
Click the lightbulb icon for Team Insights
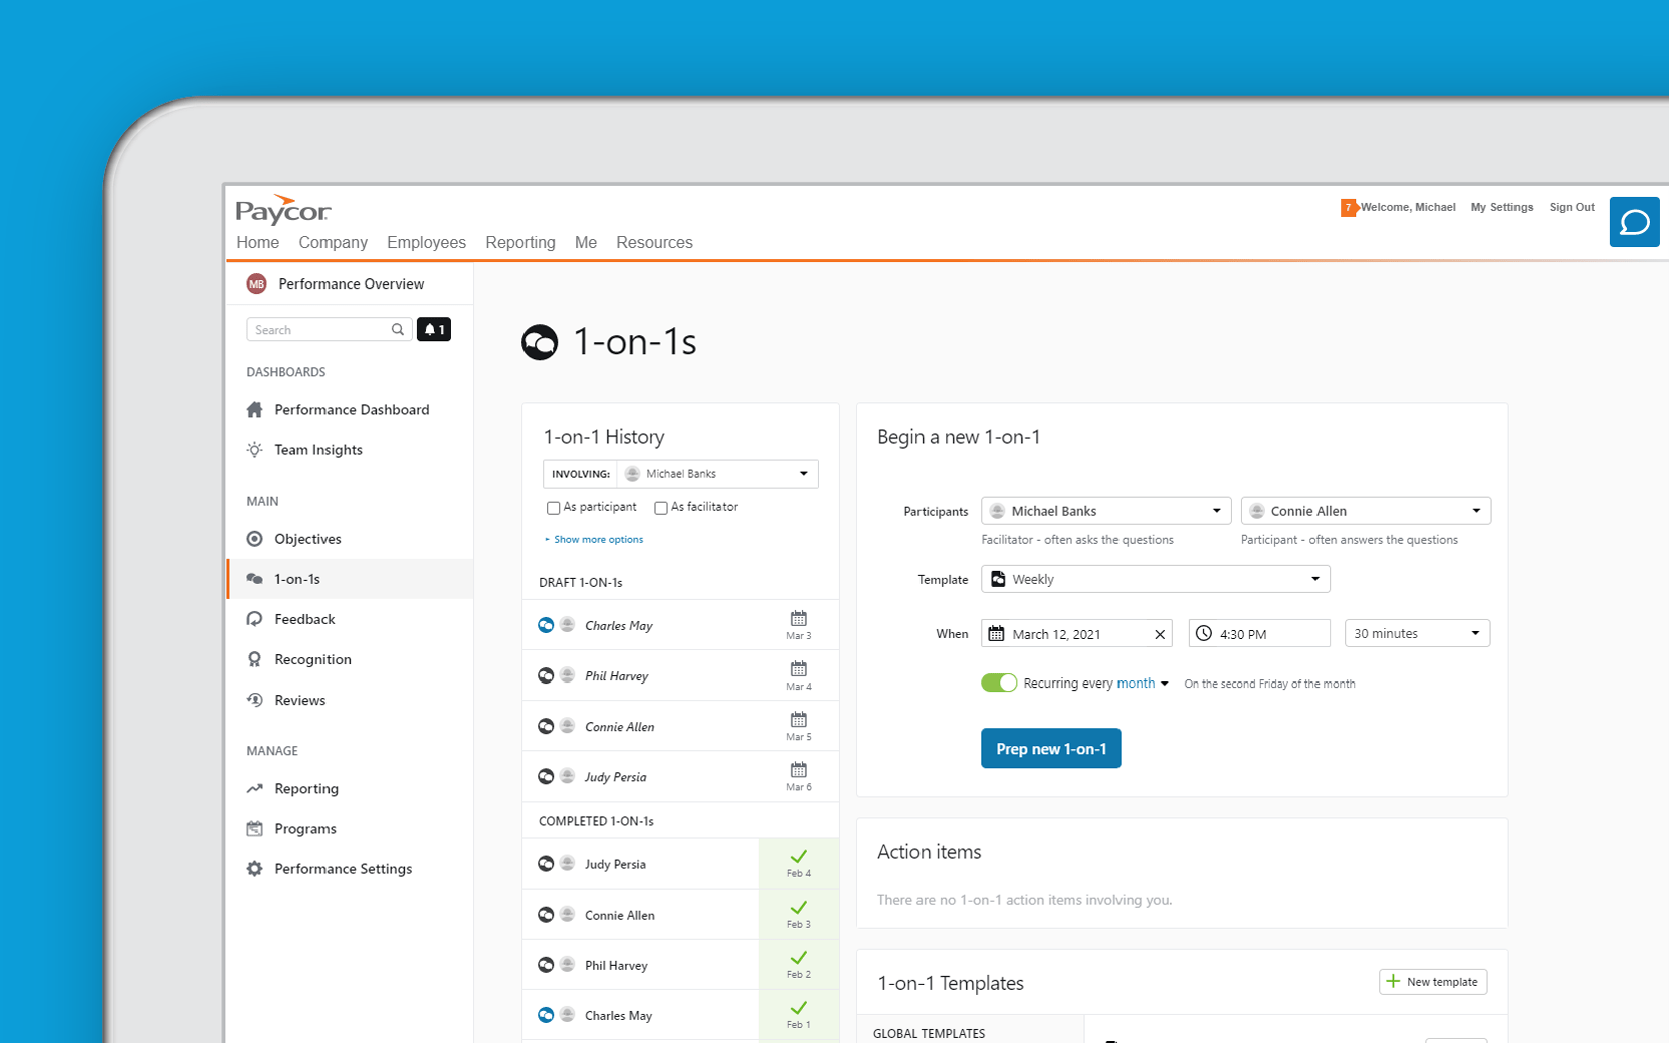click(255, 450)
